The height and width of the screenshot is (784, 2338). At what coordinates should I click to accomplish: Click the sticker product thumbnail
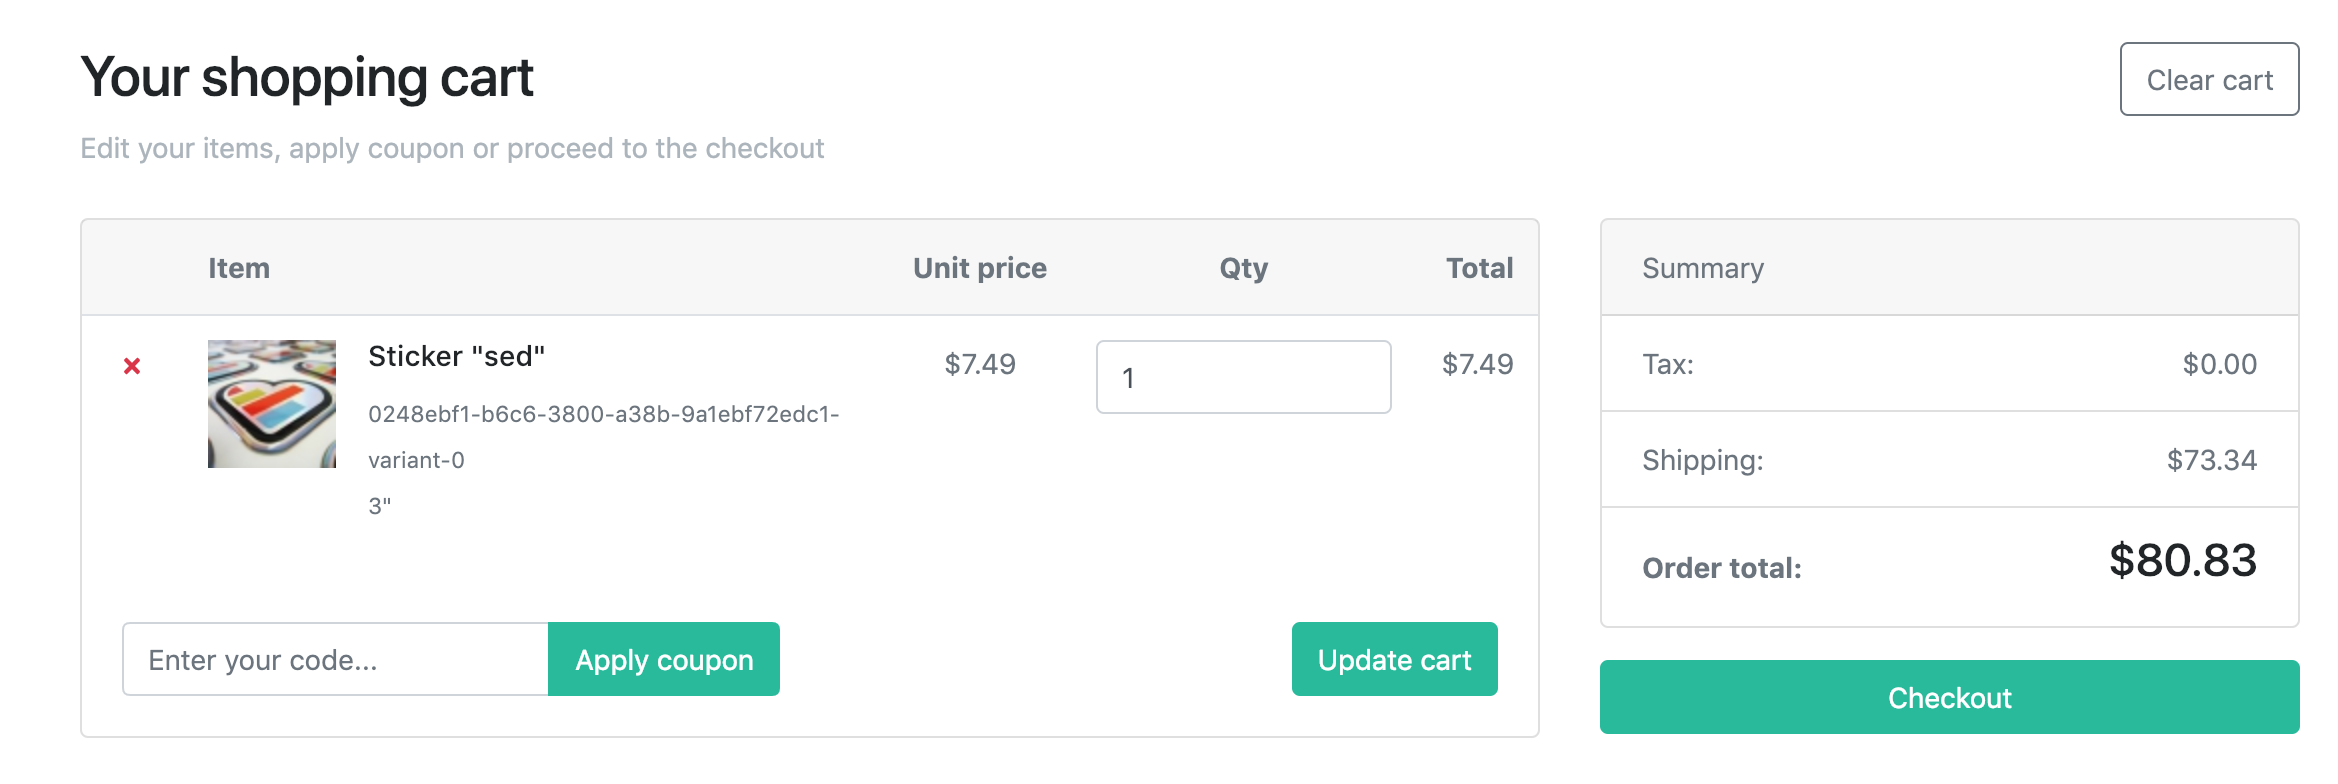pos(272,404)
